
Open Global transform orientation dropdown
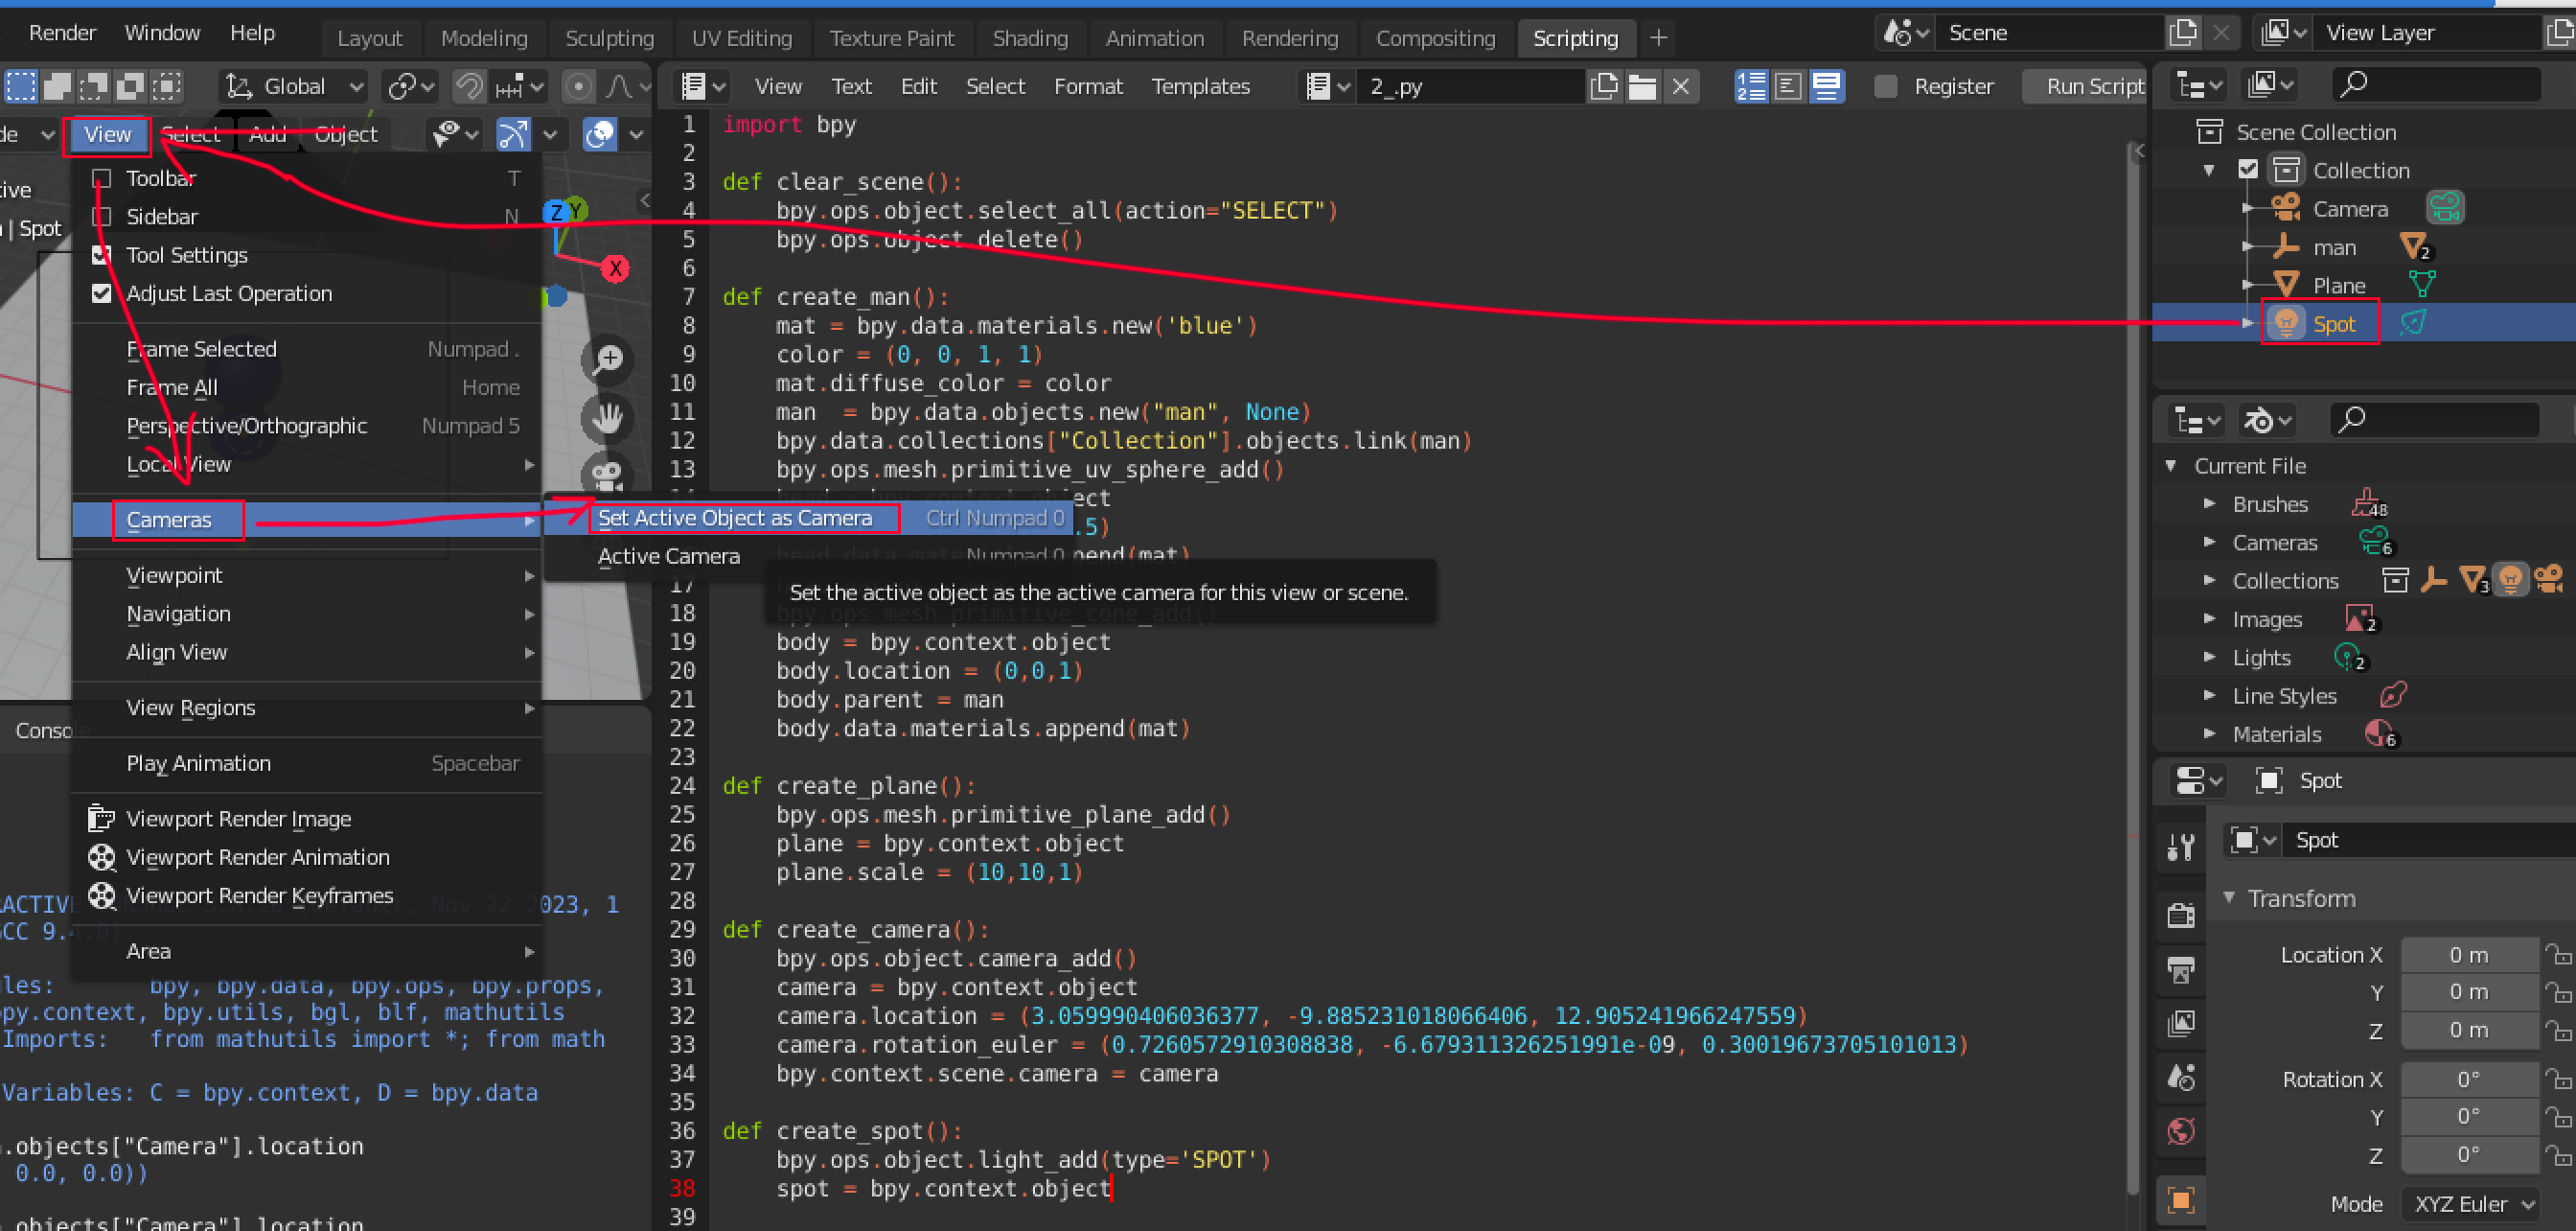293,87
